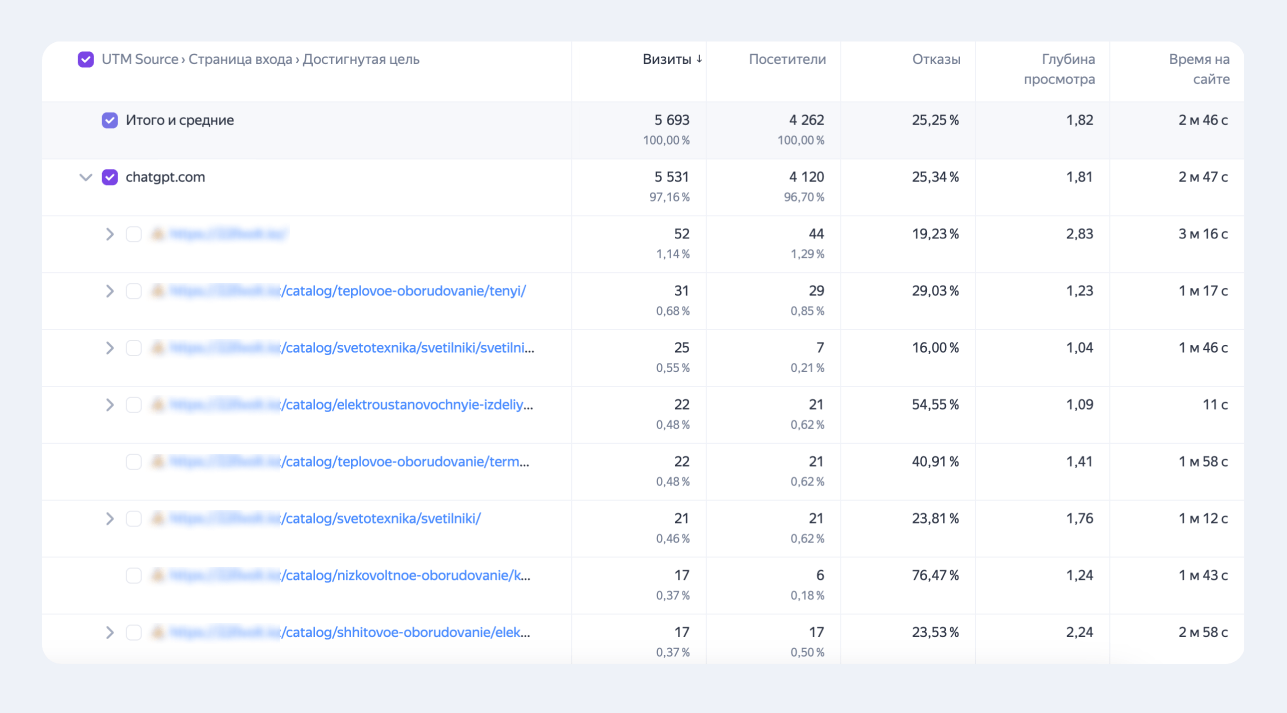
Task: Click the favicon beside the elektroustanovochnyie-izdeliy link
Action: tap(157, 405)
